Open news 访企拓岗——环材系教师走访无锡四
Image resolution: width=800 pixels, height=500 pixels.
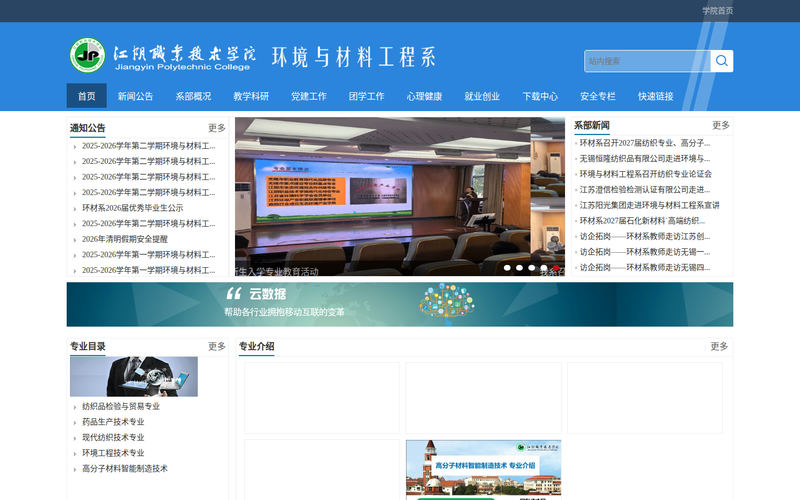pos(645,267)
